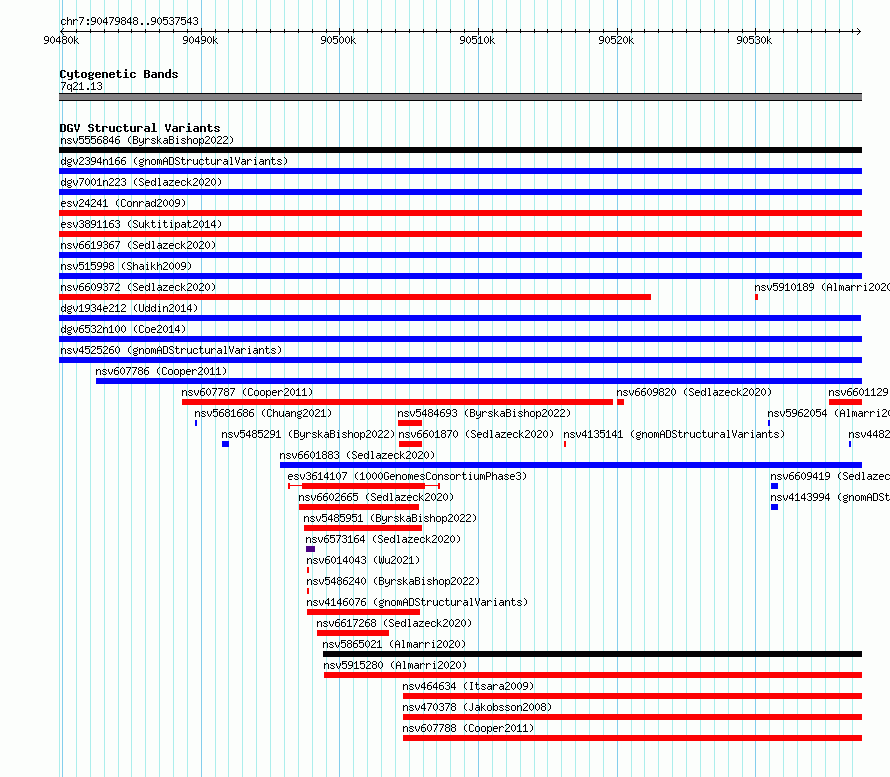Click the nsv515998 (Shaikh2009) label
The width and height of the screenshot is (890, 777).
tap(126, 266)
